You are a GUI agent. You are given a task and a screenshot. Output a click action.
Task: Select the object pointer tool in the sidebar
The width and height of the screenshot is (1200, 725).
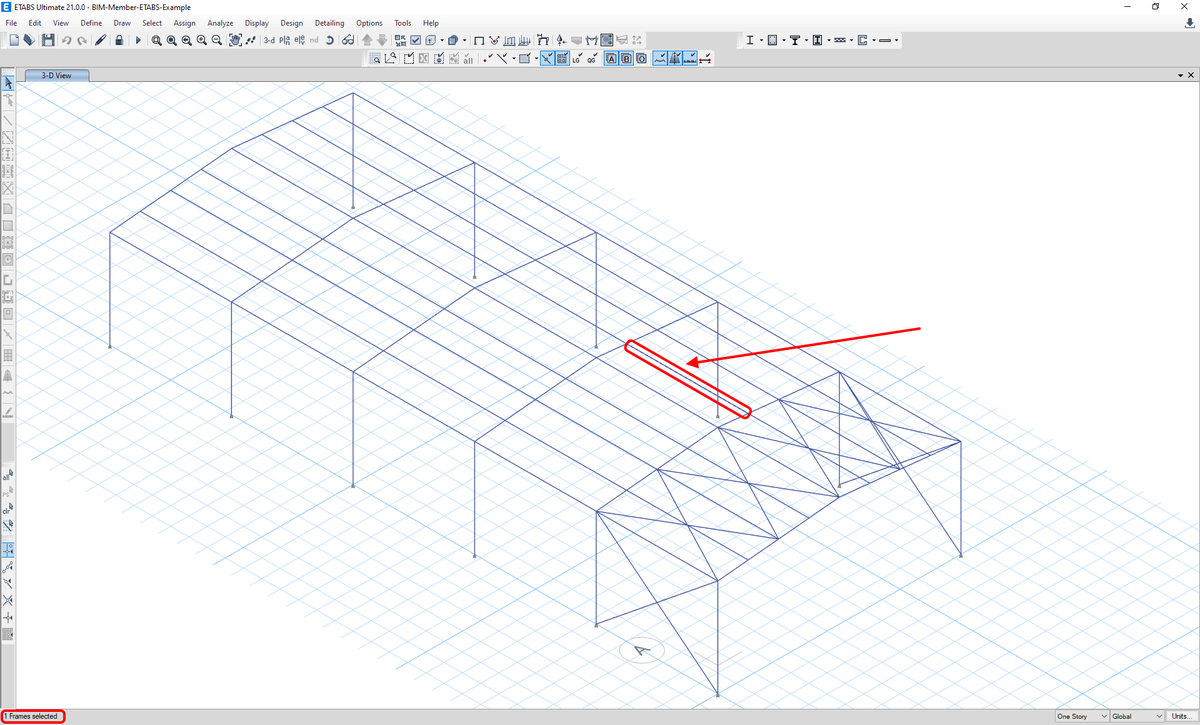click(x=8, y=84)
